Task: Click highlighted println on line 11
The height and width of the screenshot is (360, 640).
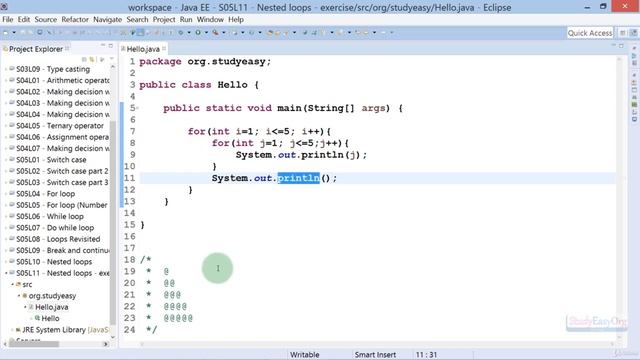Action: tap(298, 178)
